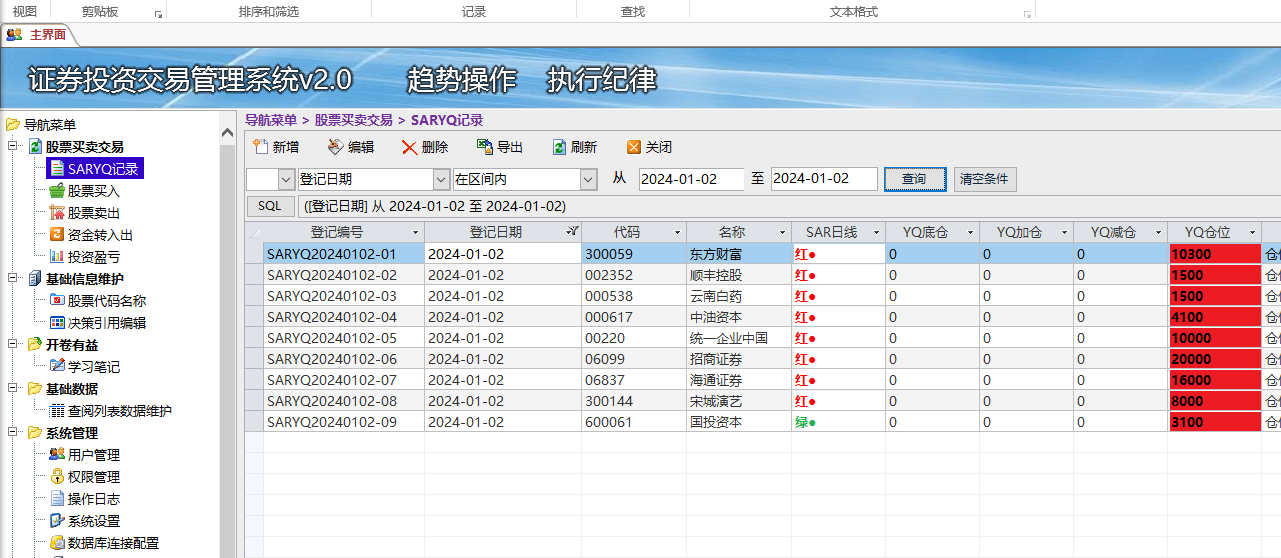This screenshot has height=558, width=1281.
Task: Click the row selector for SARYQ20240102-09
Action: 254,422
